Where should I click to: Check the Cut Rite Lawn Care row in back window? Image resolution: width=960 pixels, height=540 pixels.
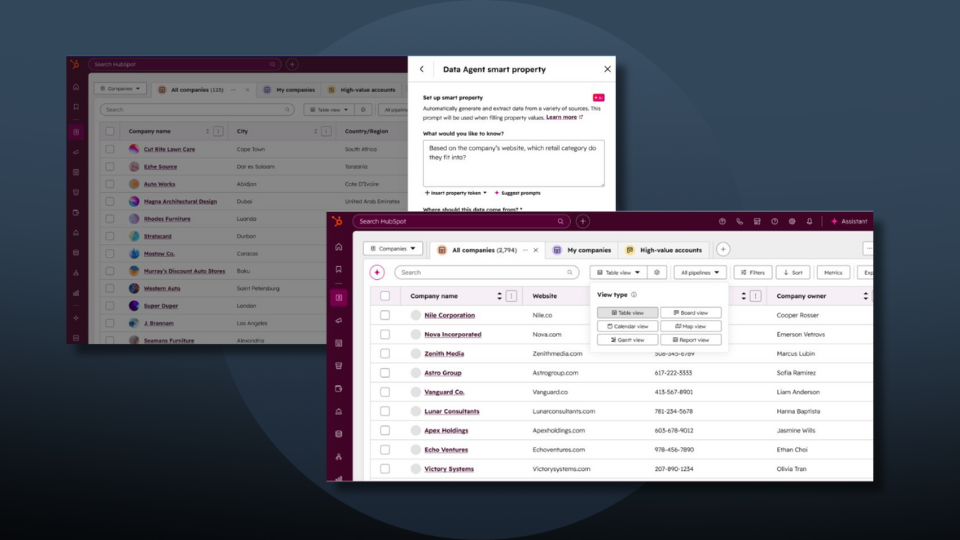(110, 149)
